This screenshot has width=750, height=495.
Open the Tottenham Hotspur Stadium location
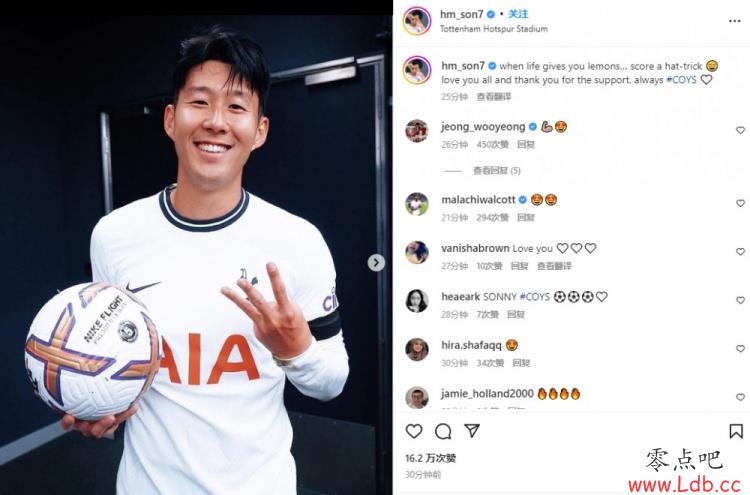tap(494, 29)
